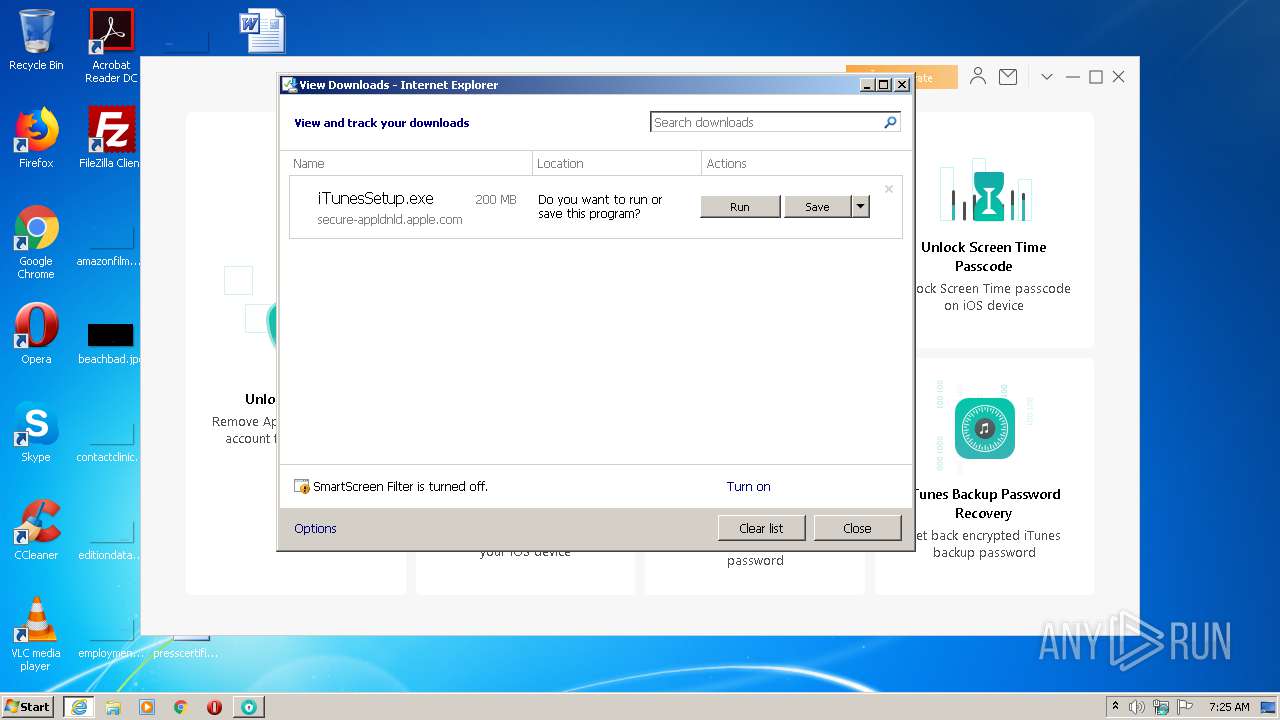Switch to Internet Explorer taskbar button
This screenshot has width=1280, height=720.
79,707
